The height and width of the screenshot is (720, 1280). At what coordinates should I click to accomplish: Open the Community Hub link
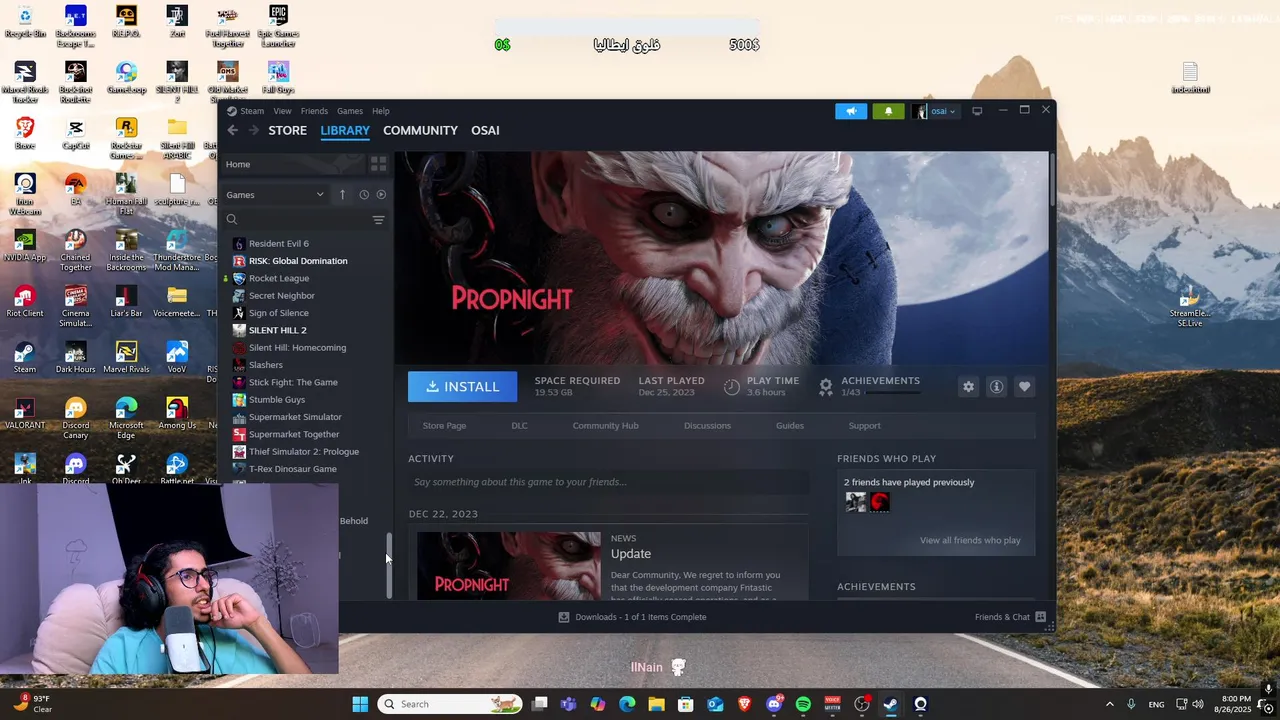tap(605, 426)
